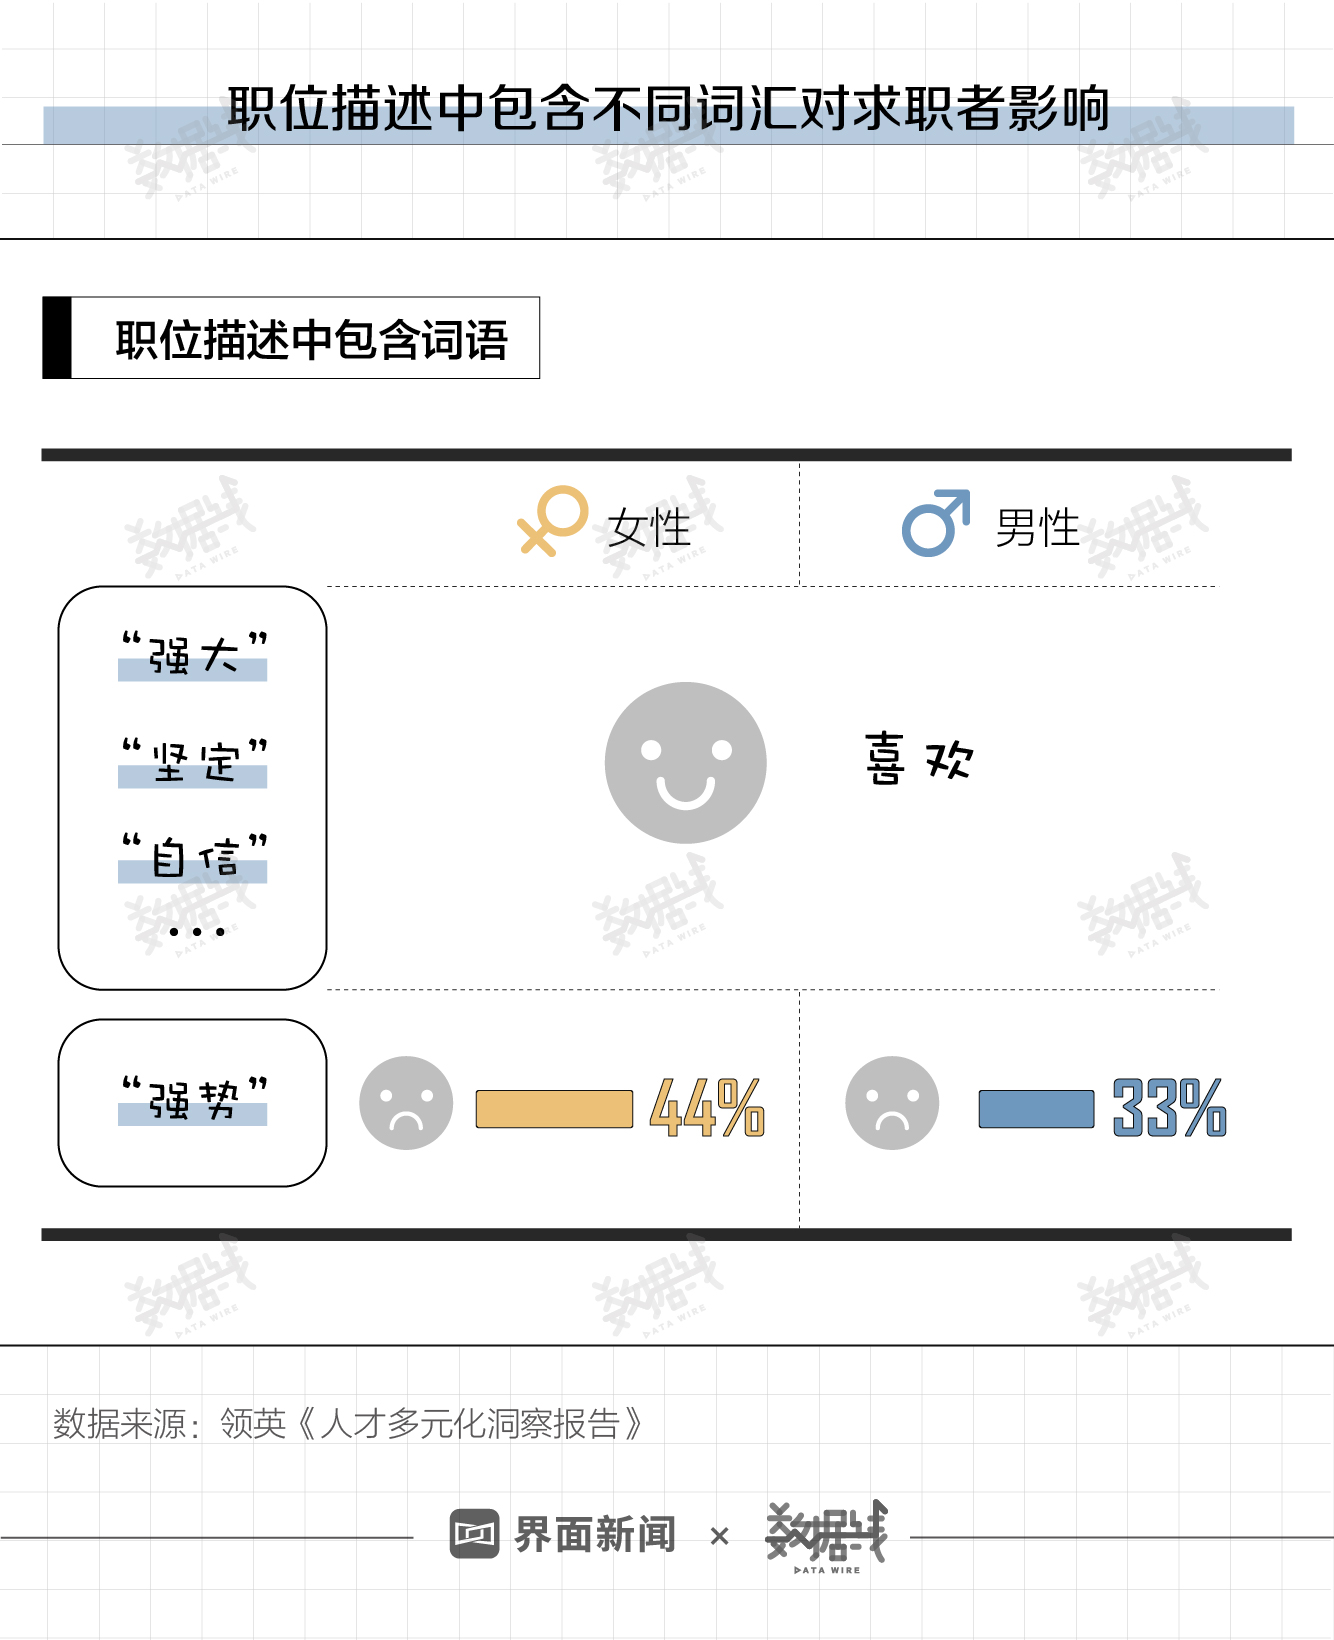Click the 界面新闻 brand name text
Viewport: 1334px width, 1640px height.
click(x=595, y=1534)
